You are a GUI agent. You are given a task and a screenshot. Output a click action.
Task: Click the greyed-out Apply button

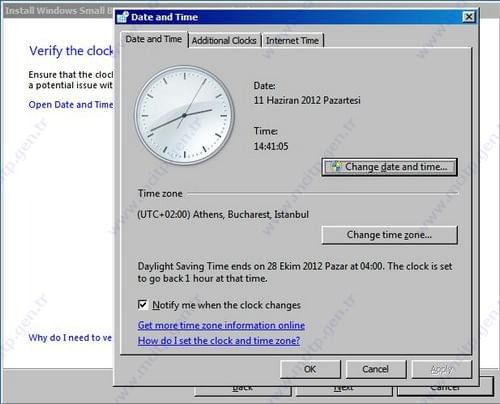[x=442, y=369]
